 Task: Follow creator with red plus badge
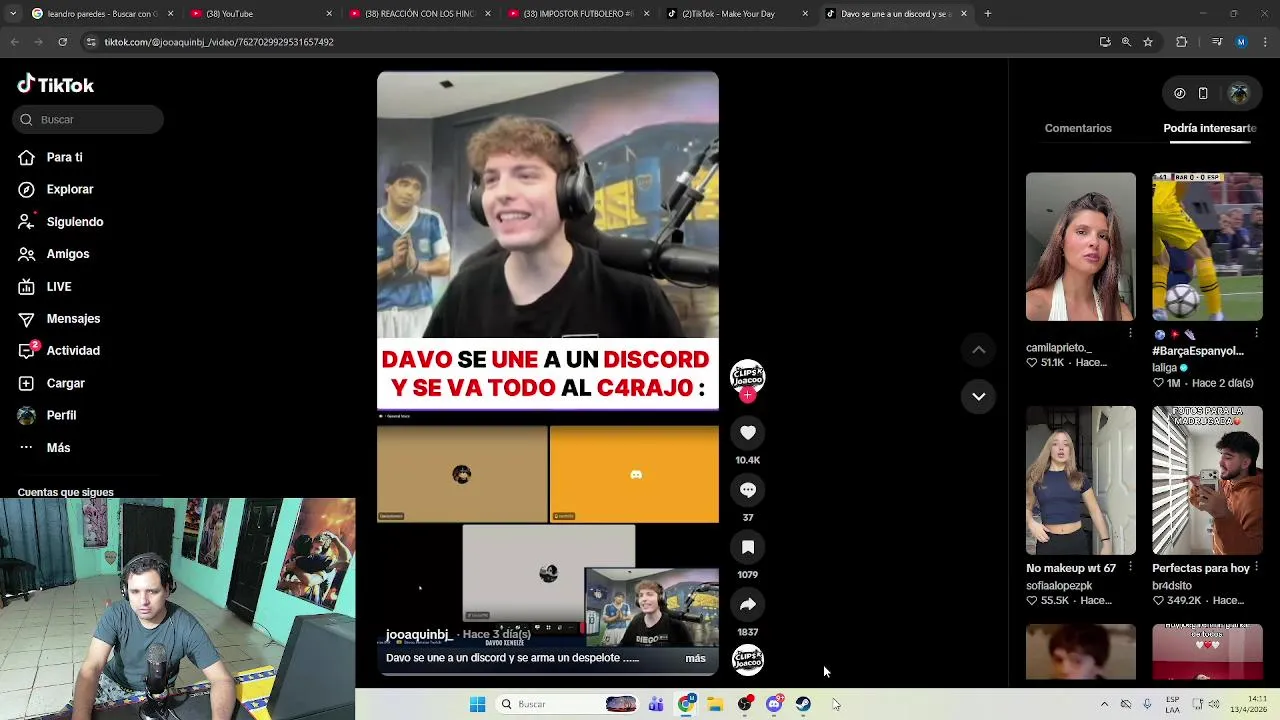[x=747, y=395]
